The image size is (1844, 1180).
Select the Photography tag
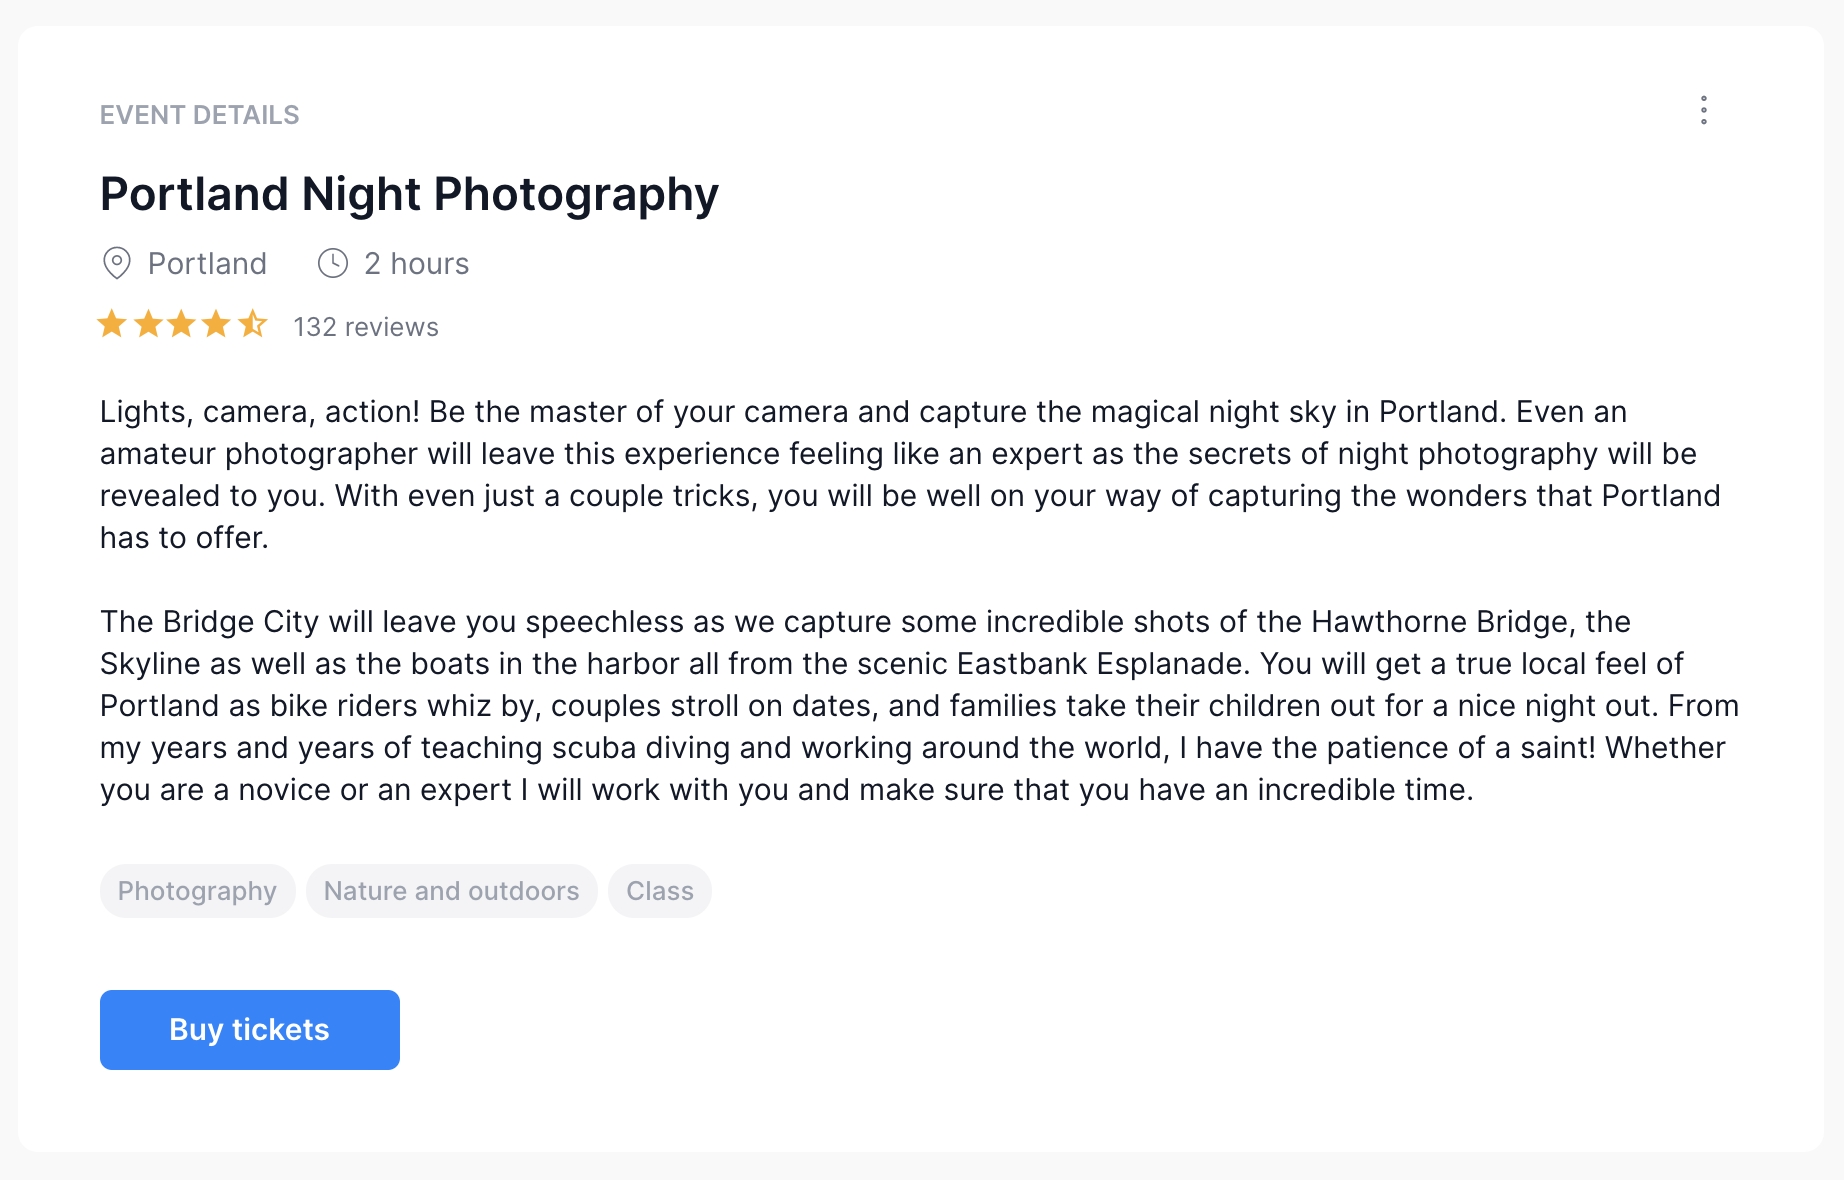[197, 891]
